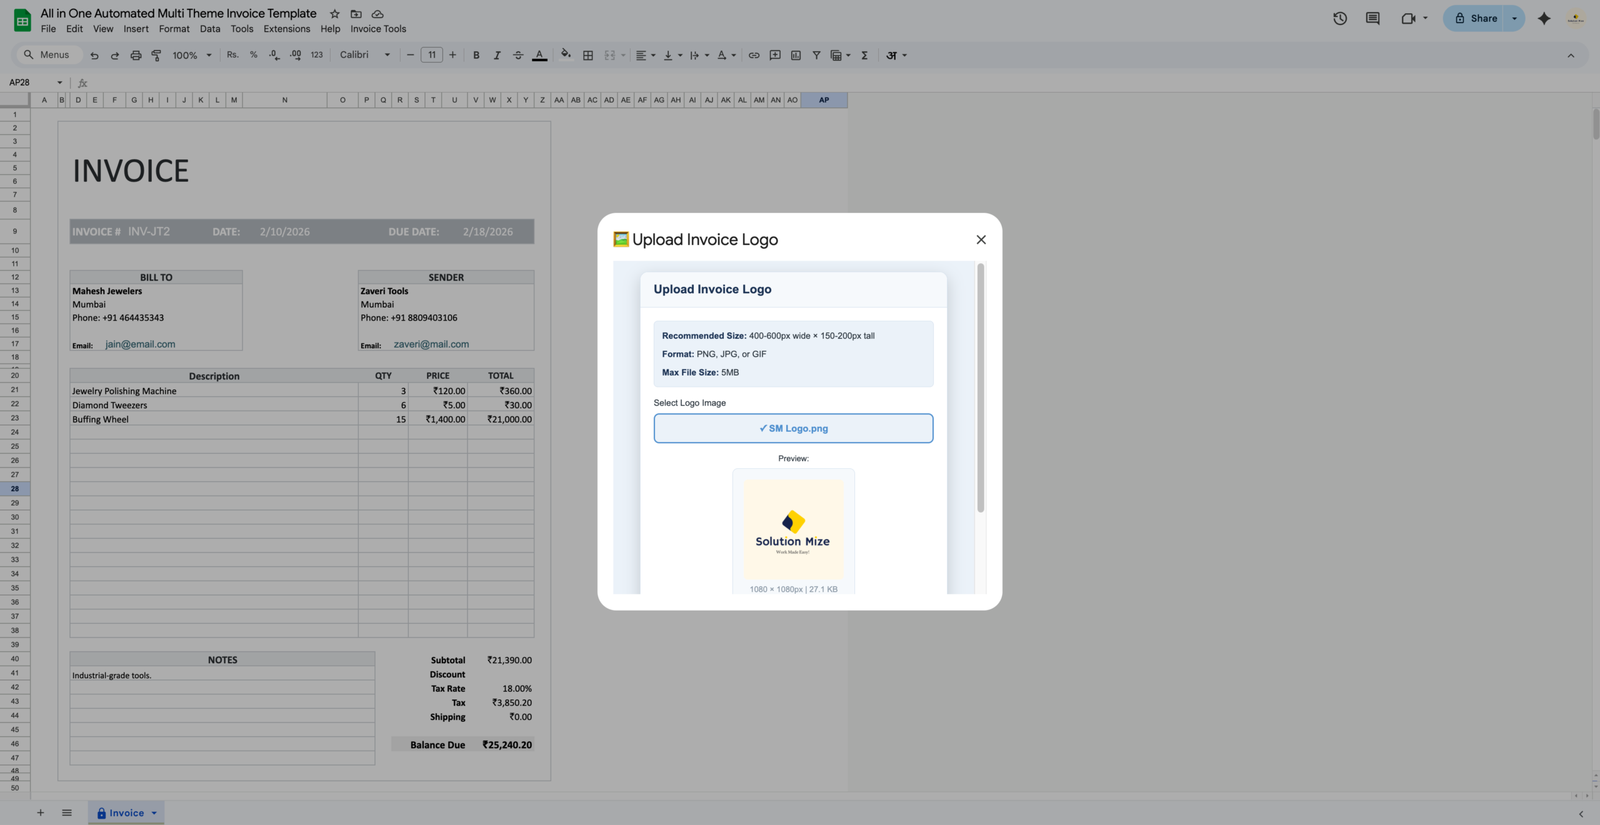
Task: Expand the Share options dropdown arrow
Action: coord(1514,18)
